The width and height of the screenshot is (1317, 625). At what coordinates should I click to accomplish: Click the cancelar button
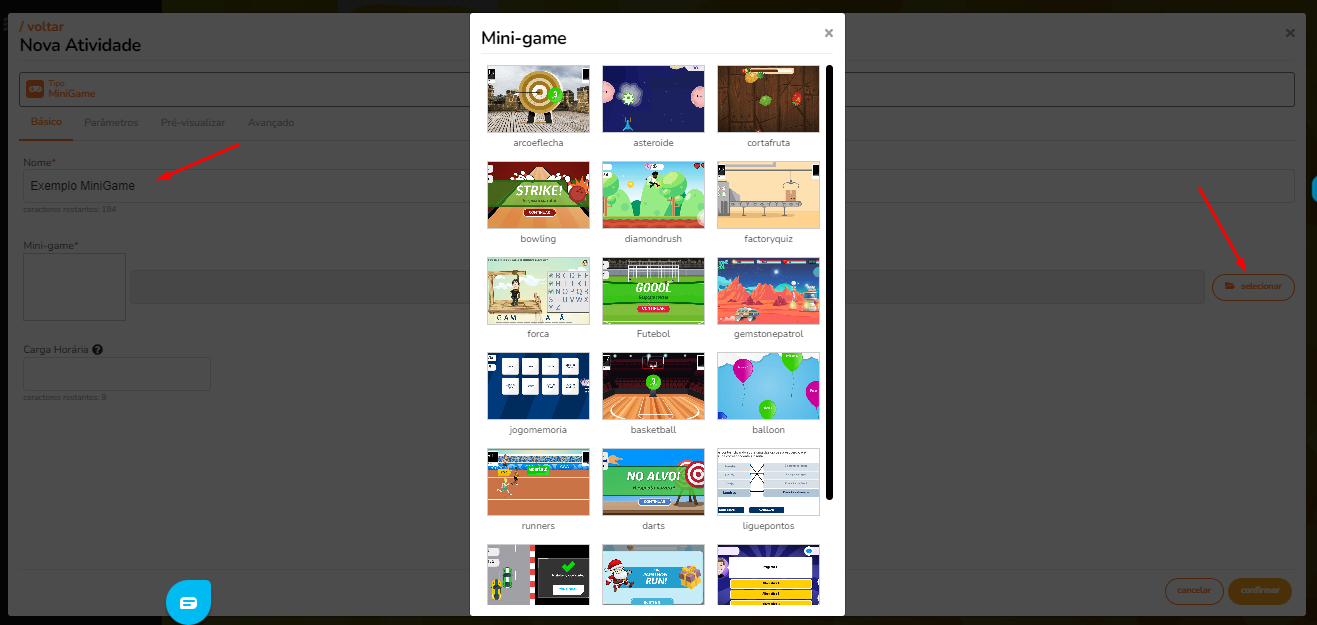click(x=1194, y=591)
